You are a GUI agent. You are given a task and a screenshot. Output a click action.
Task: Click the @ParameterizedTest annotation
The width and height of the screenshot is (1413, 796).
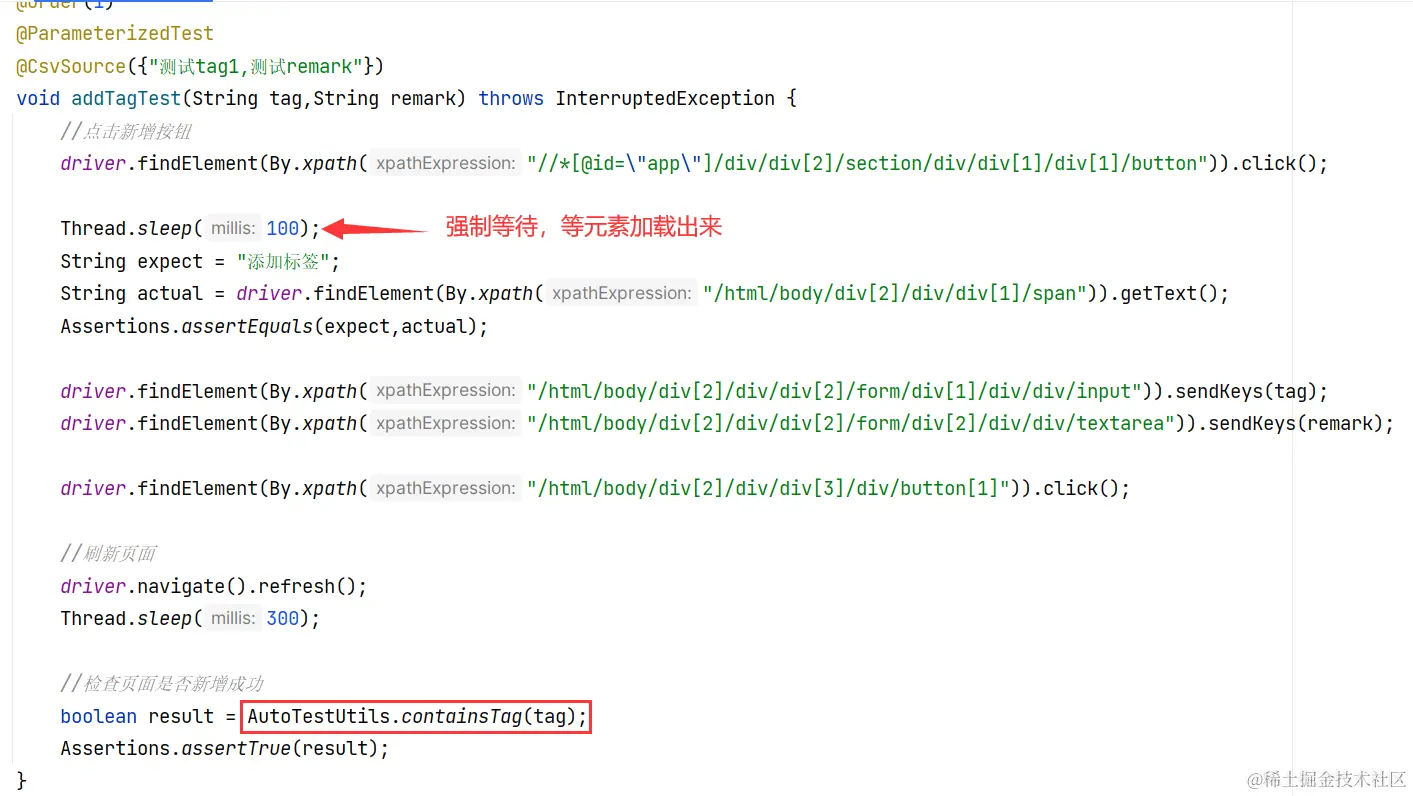[115, 33]
